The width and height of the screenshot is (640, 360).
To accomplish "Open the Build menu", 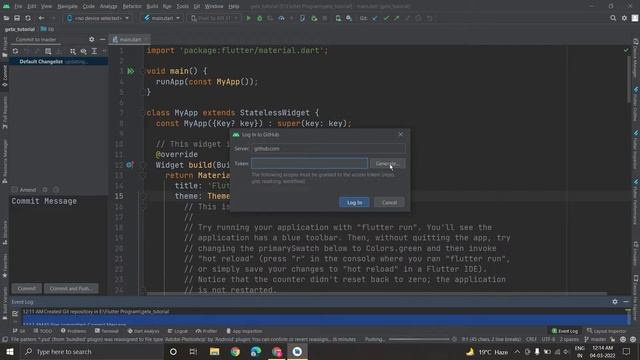I will tap(152, 6).
